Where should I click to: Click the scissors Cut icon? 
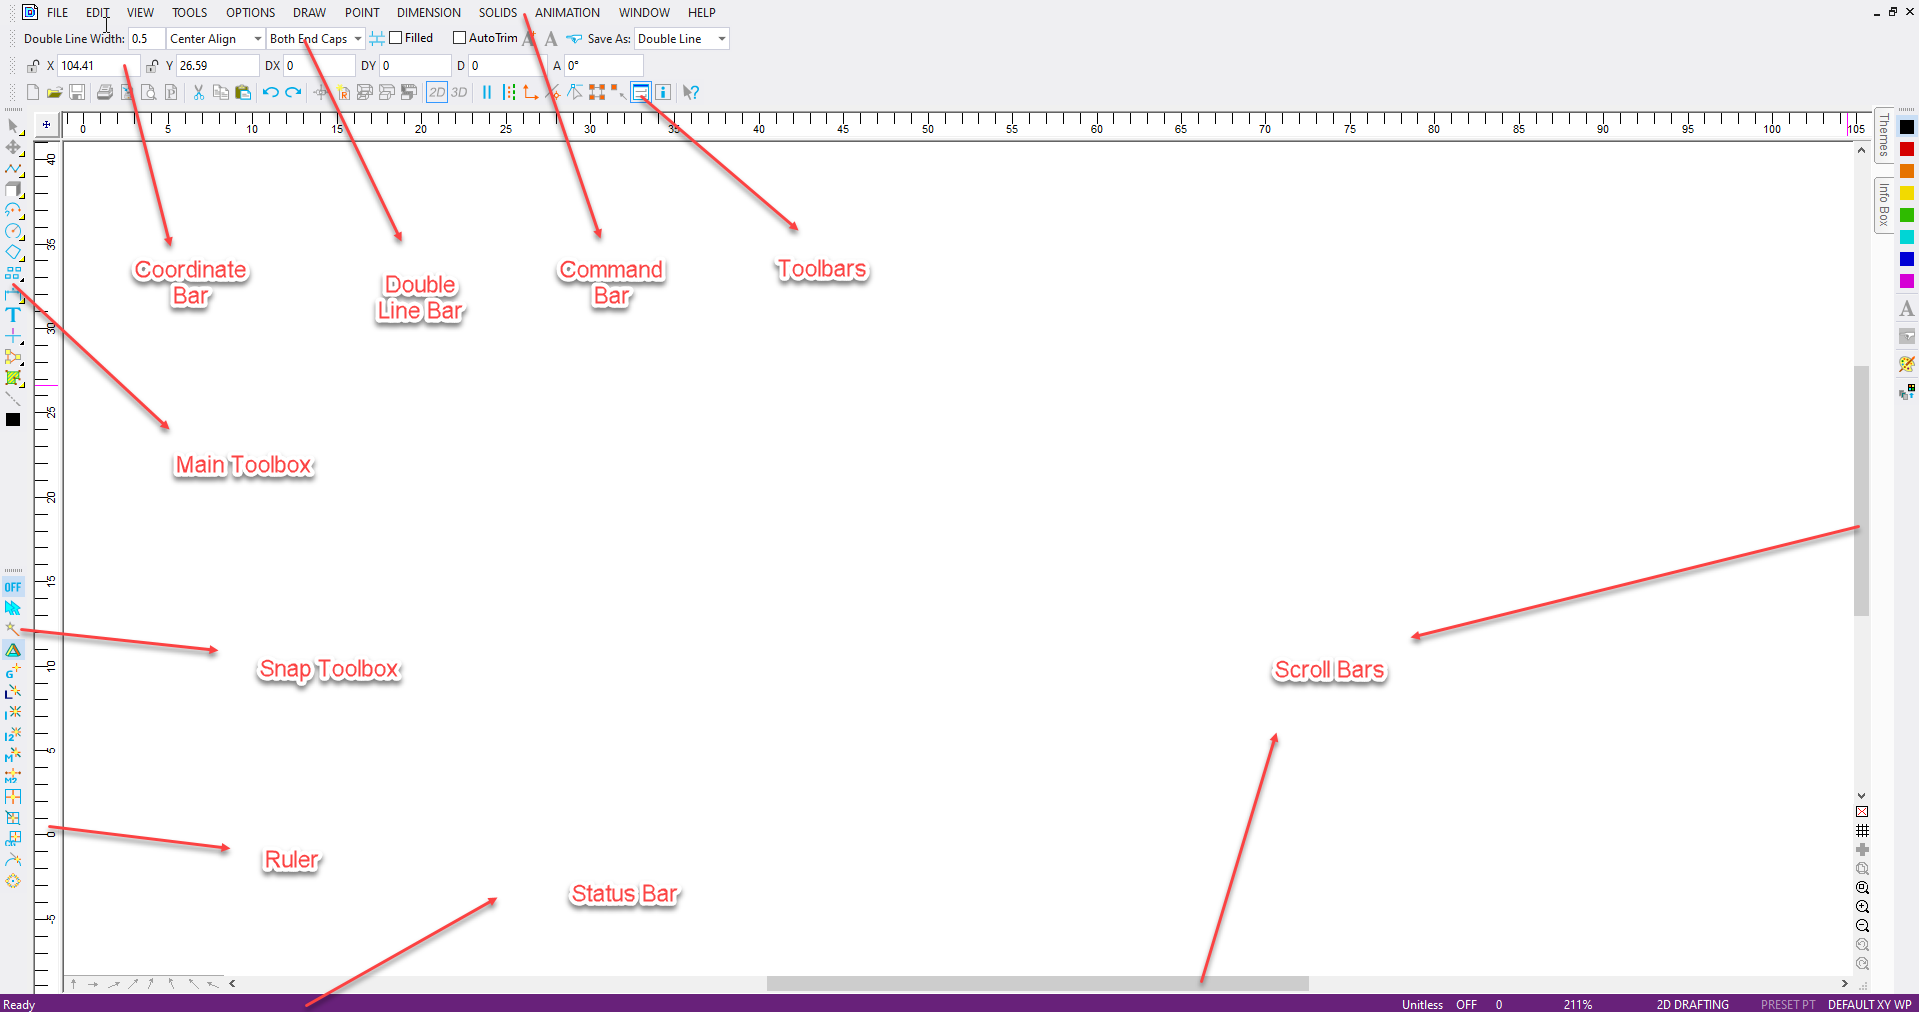coord(198,92)
